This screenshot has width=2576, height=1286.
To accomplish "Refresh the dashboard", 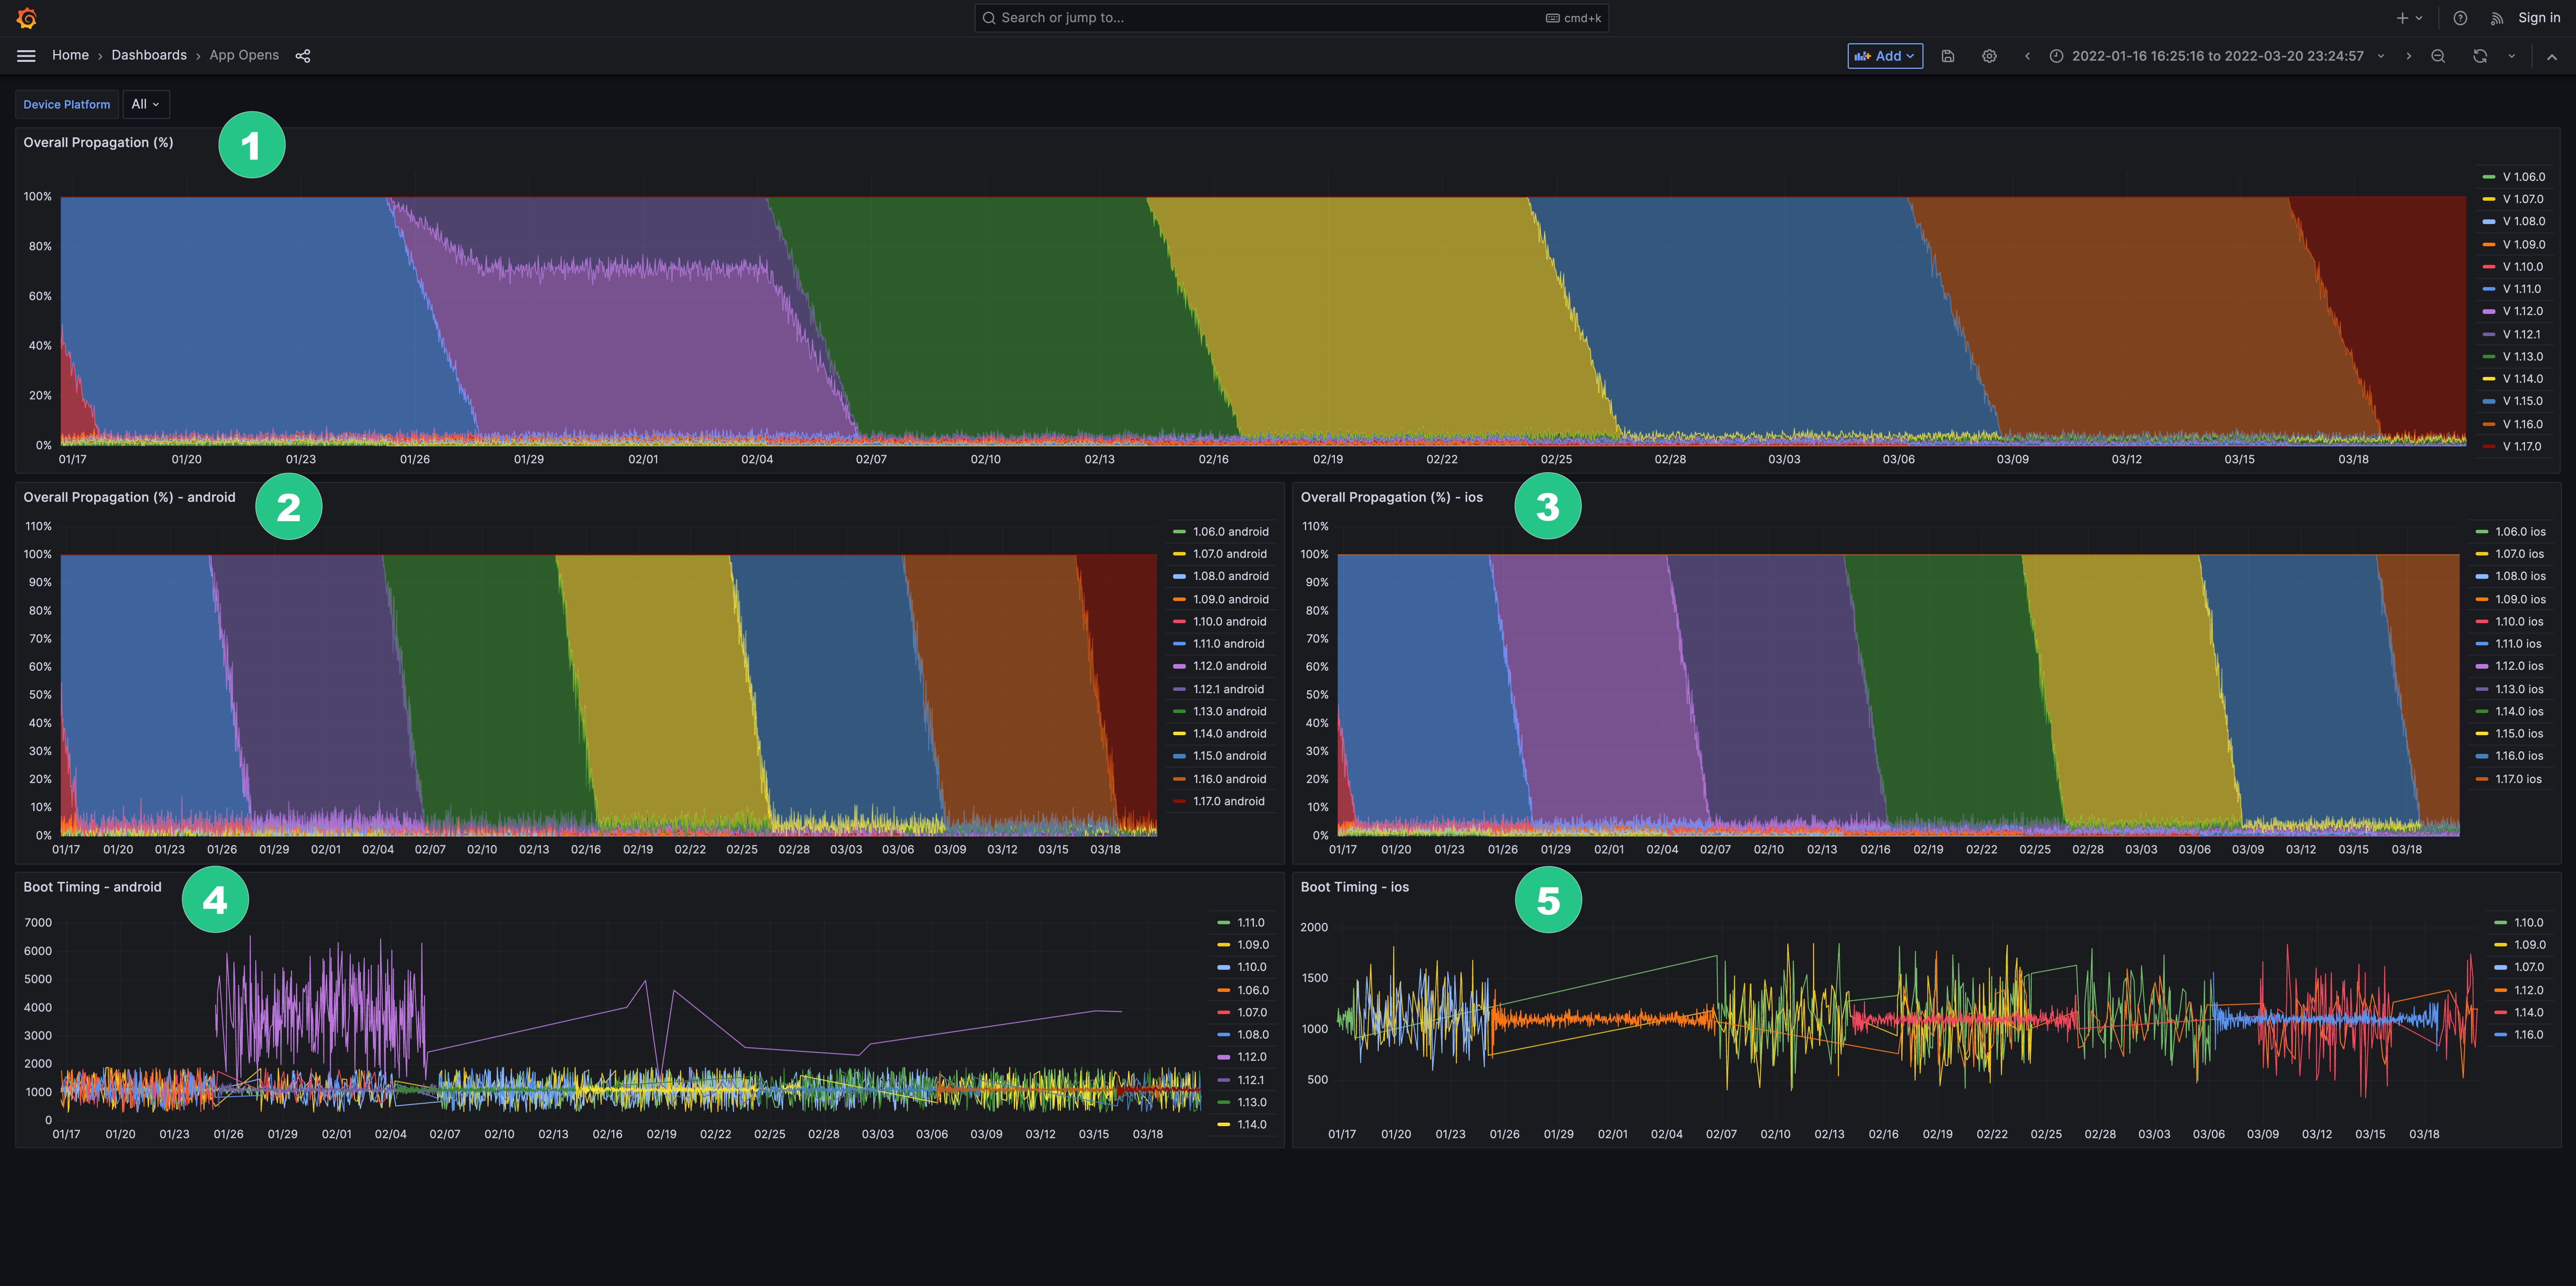I will (x=2479, y=56).
